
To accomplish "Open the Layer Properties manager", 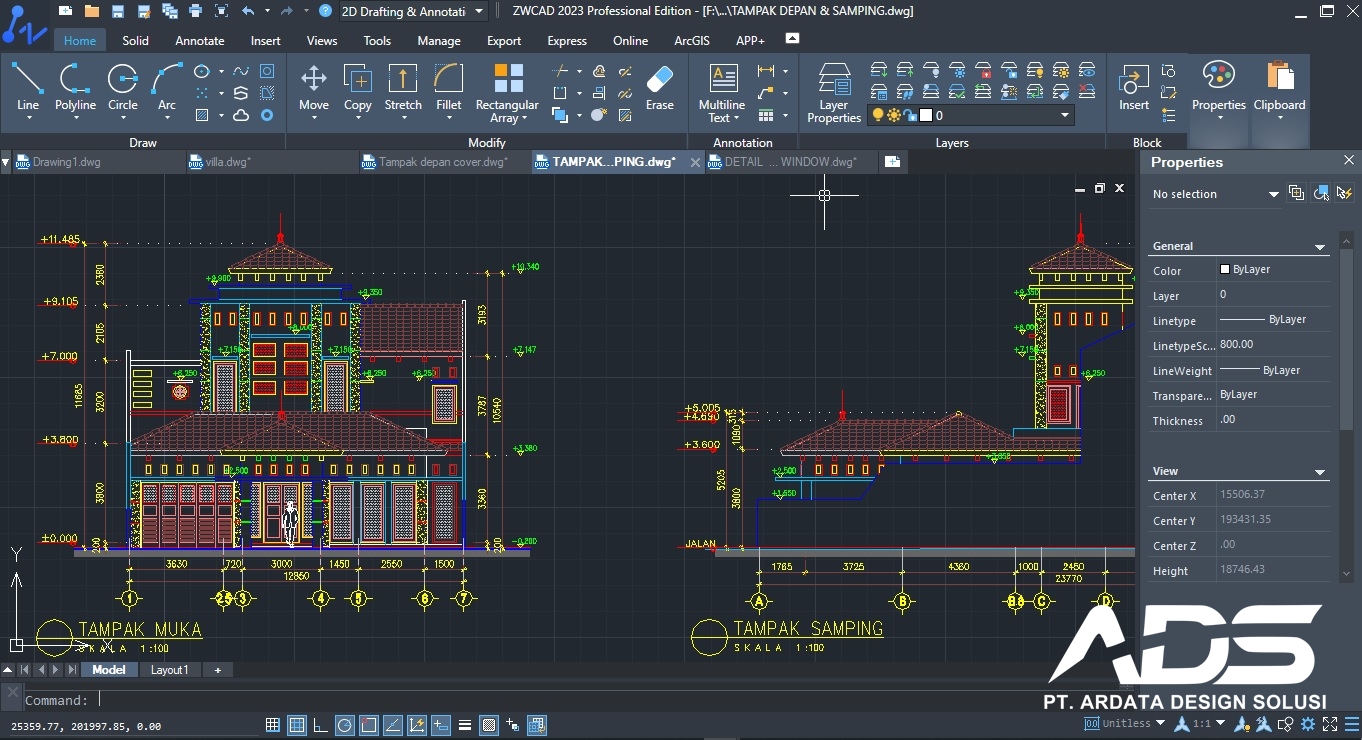I will click(834, 92).
